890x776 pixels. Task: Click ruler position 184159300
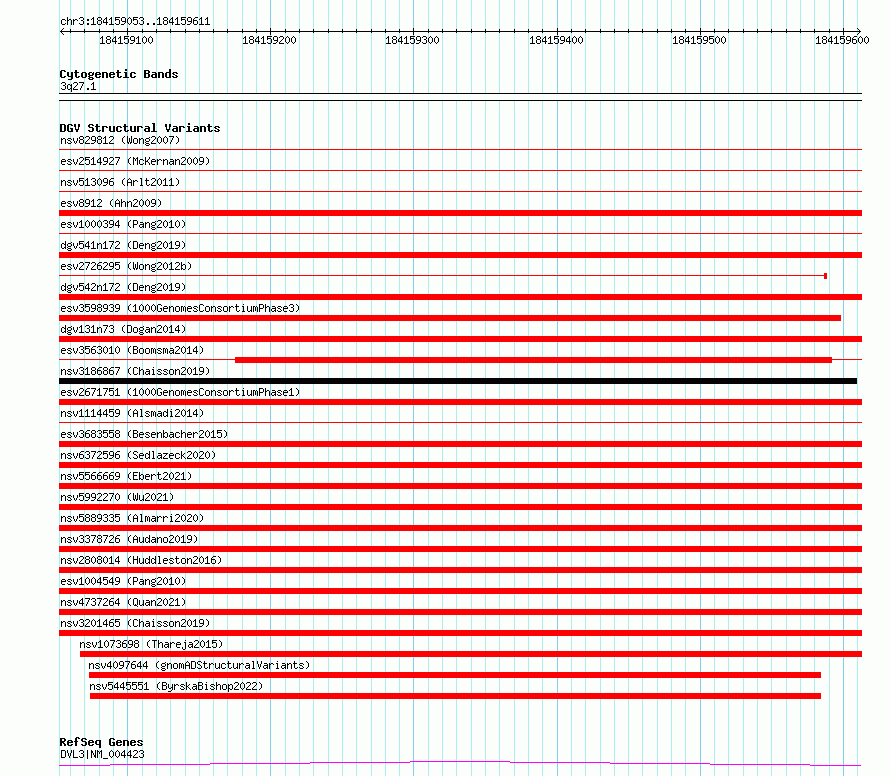tap(412, 40)
